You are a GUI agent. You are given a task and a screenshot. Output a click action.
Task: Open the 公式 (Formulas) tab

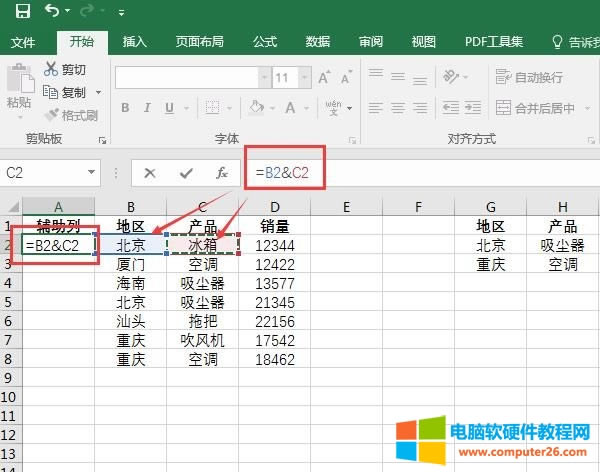click(265, 41)
